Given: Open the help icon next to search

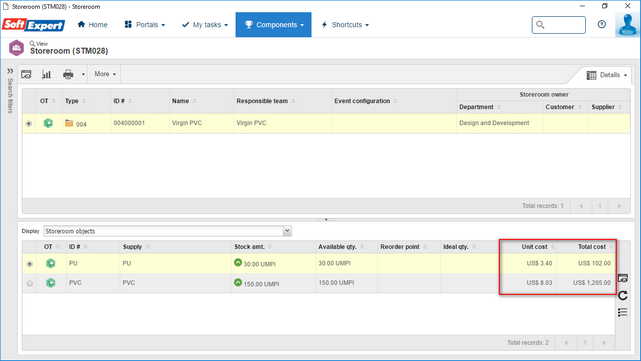Looking at the screenshot, I should click(x=602, y=25).
